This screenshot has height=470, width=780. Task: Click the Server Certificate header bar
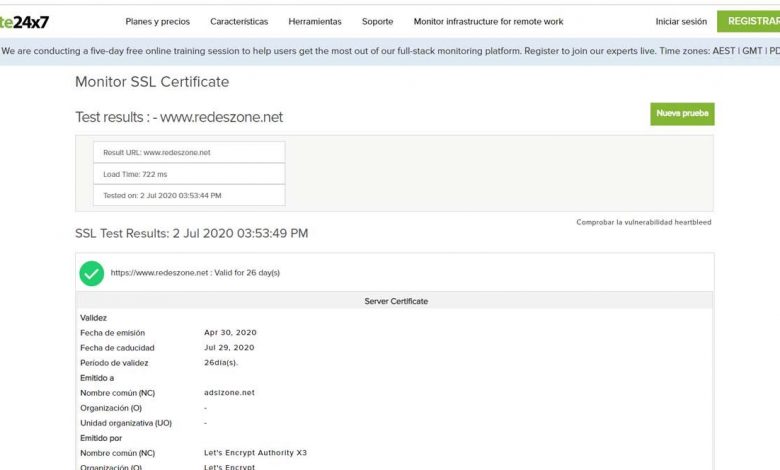[395, 301]
